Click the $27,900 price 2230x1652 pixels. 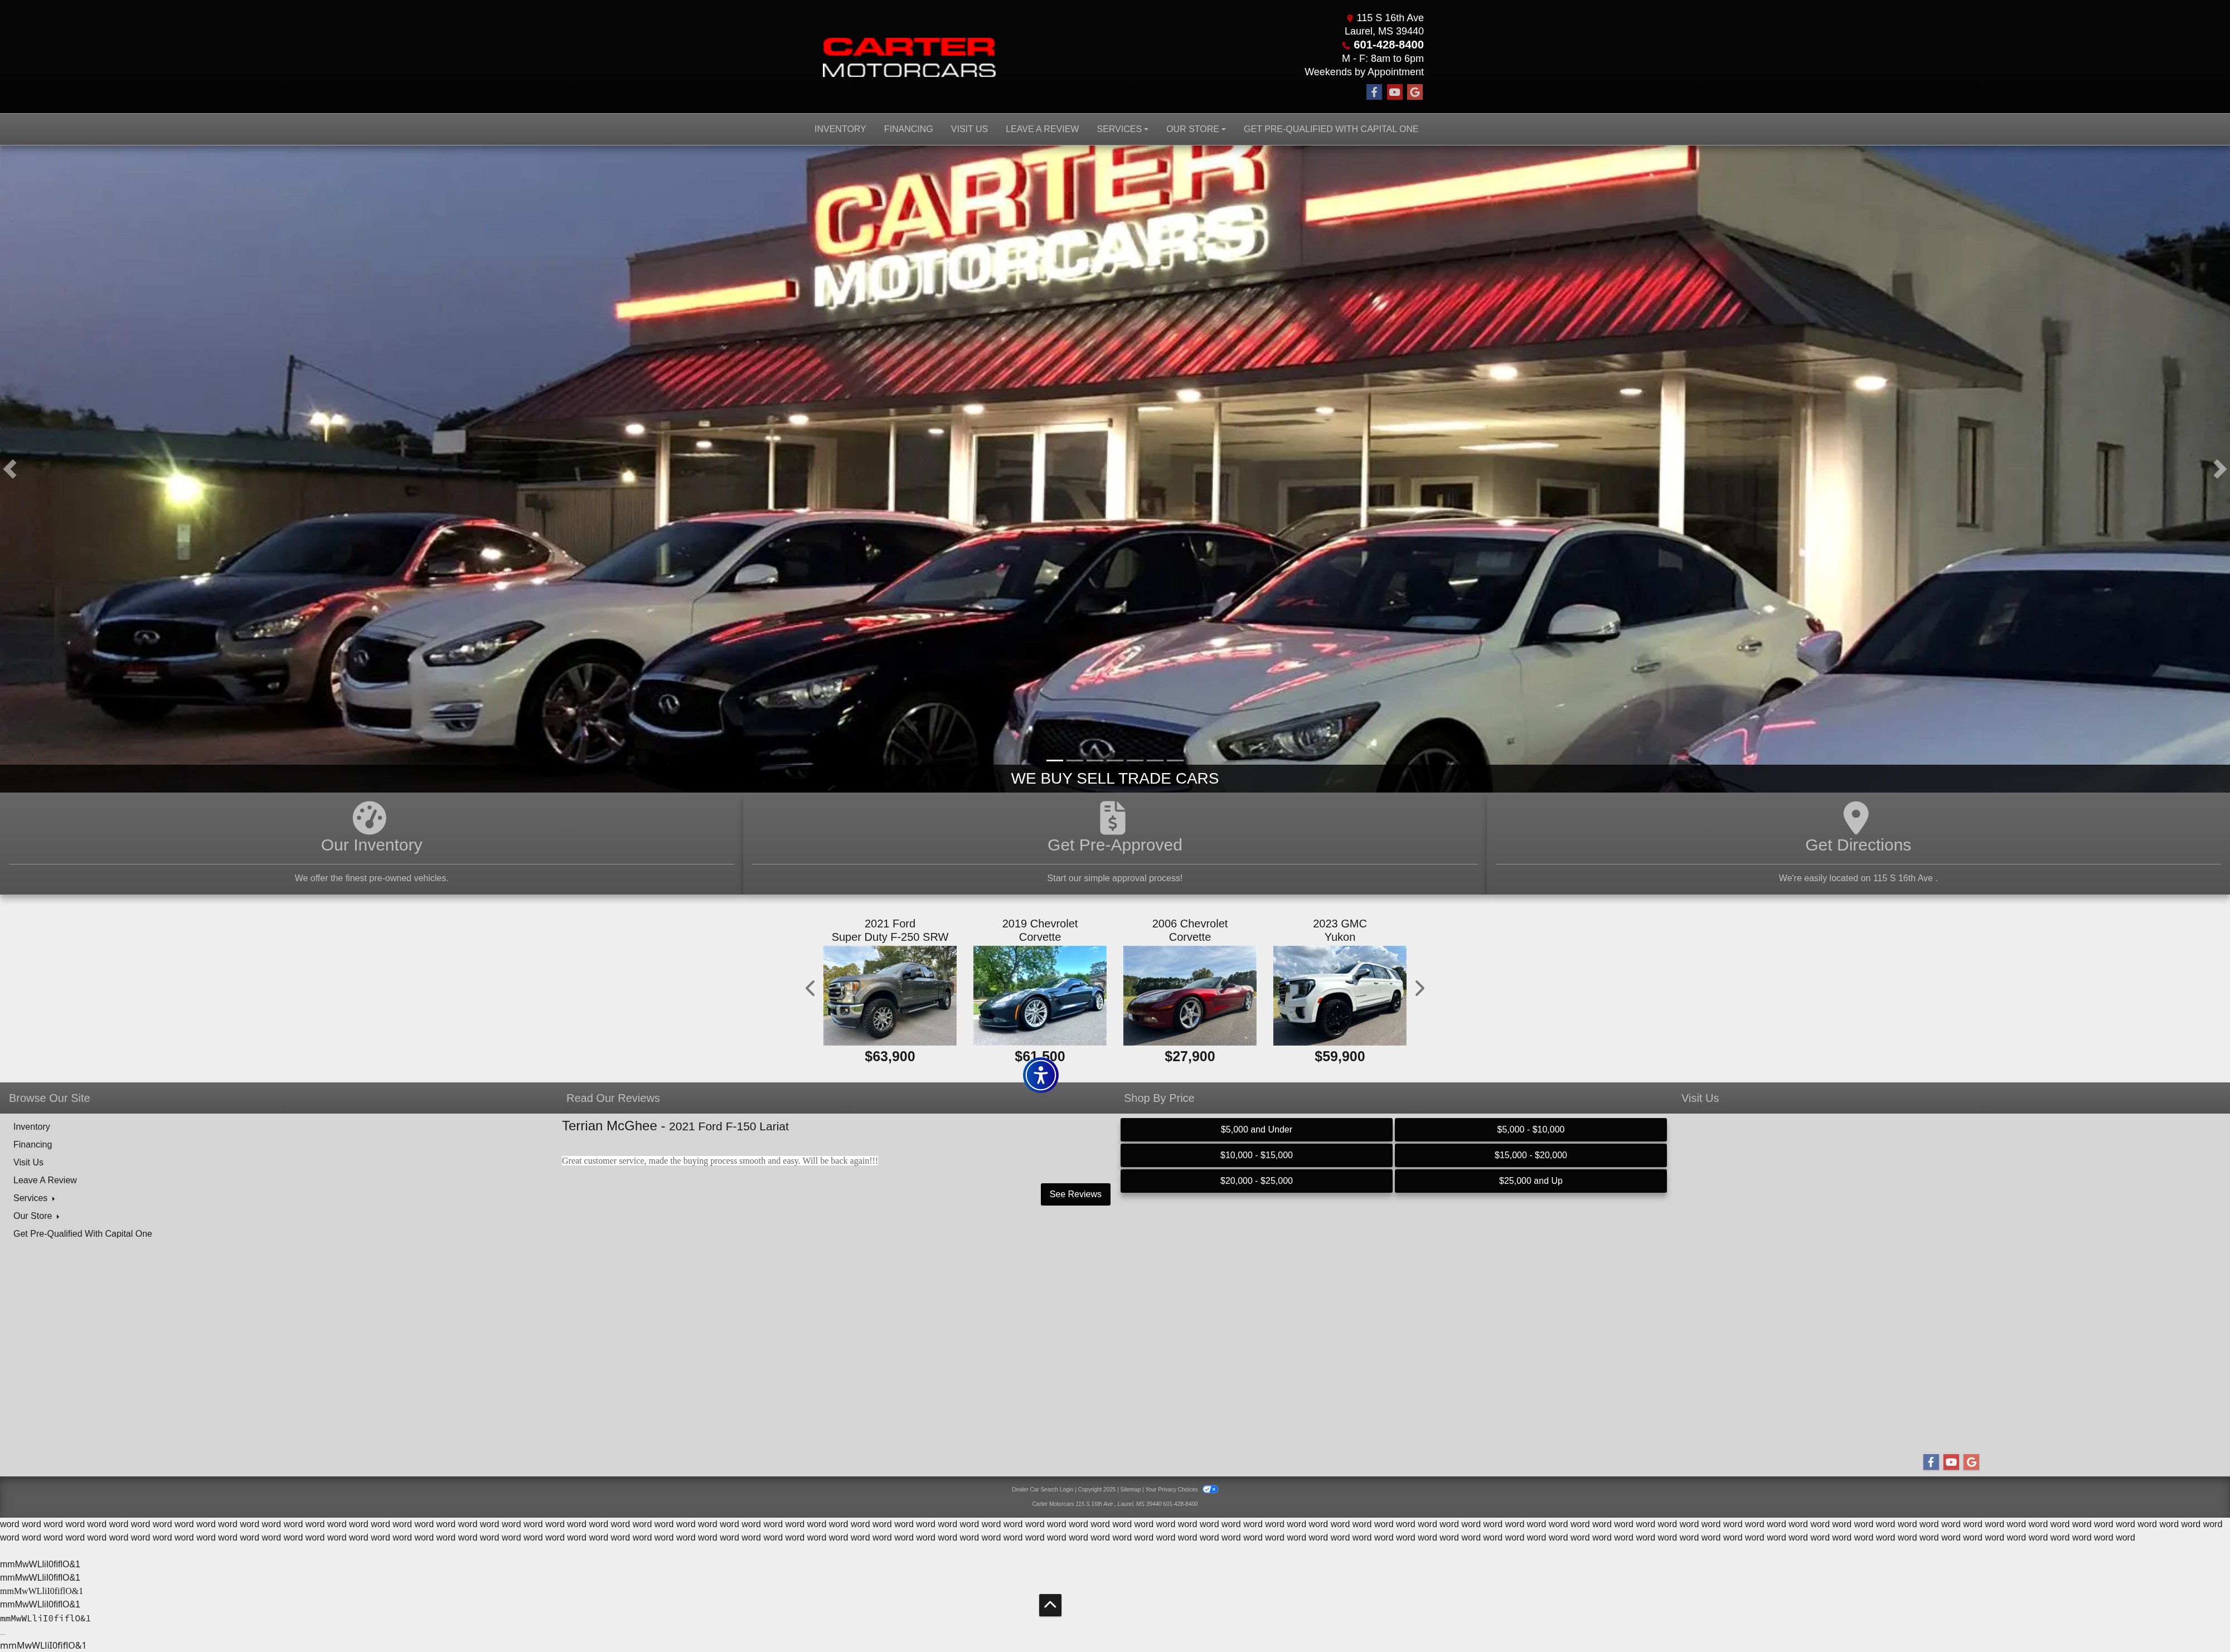(1190, 1057)
